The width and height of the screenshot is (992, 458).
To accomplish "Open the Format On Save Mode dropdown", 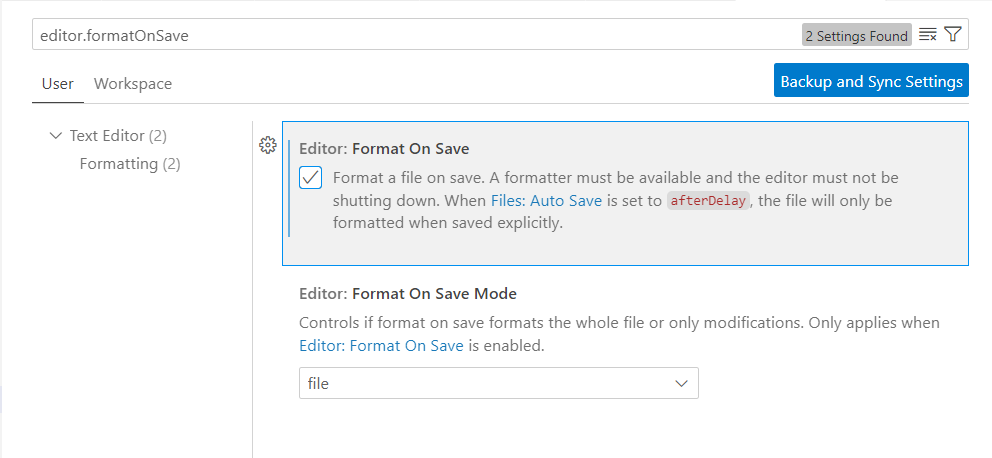I will pos(498,383).
